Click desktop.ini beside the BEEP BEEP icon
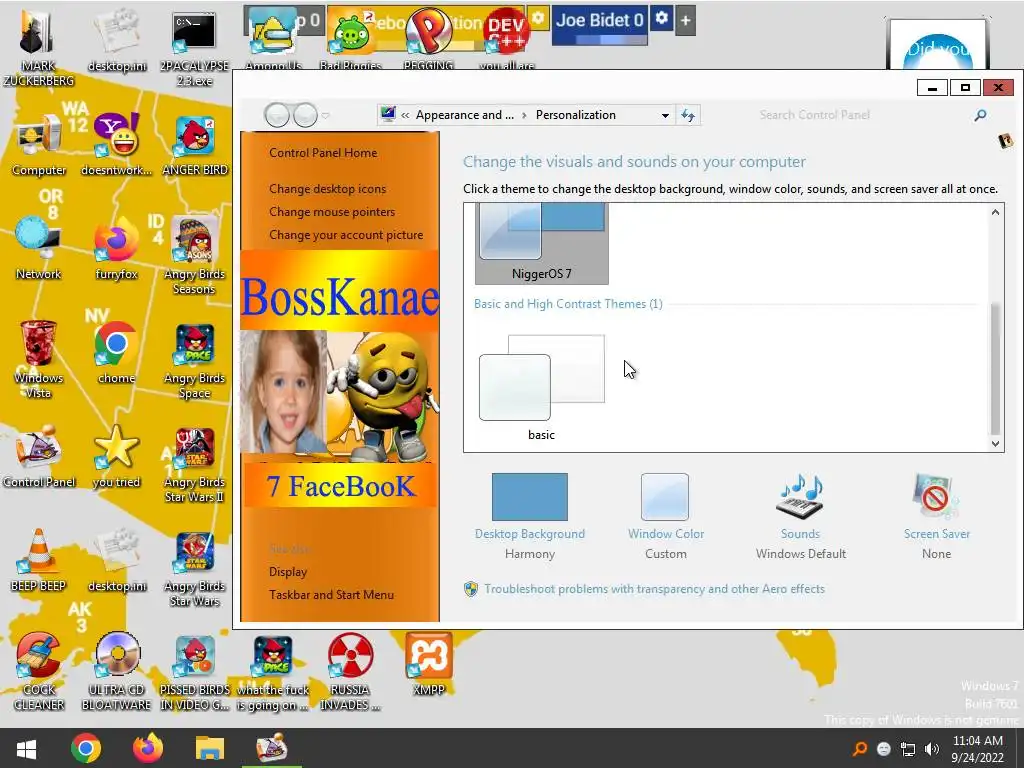The width and height of the screenshot is (1024, 768). point(116,560)
